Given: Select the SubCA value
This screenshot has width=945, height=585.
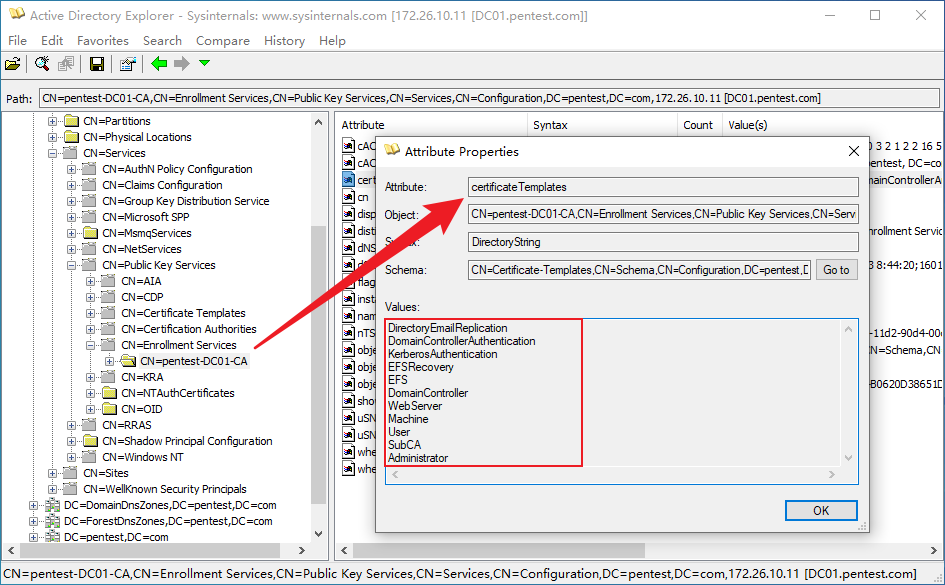Looking at the screenshot, I should pyautogui.click(x=404, y=445).
